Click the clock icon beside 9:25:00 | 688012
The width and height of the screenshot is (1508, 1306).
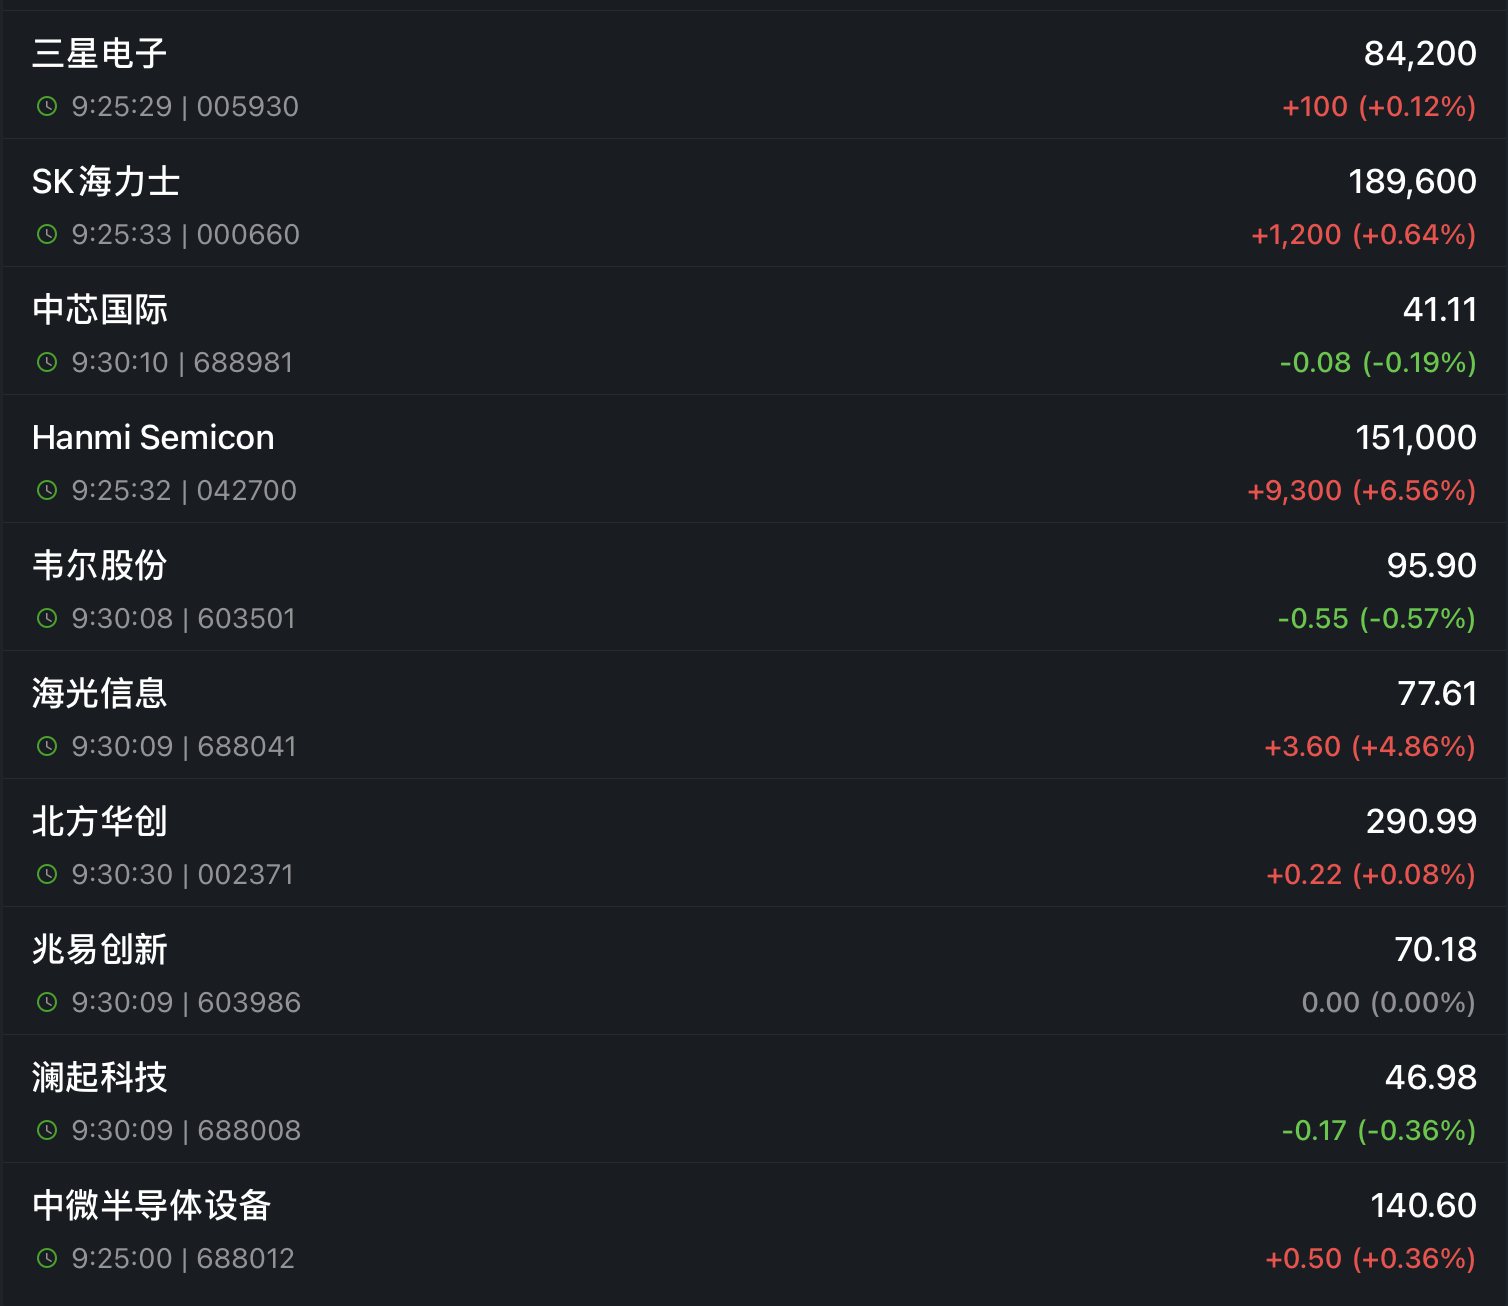click(47, 1258)
